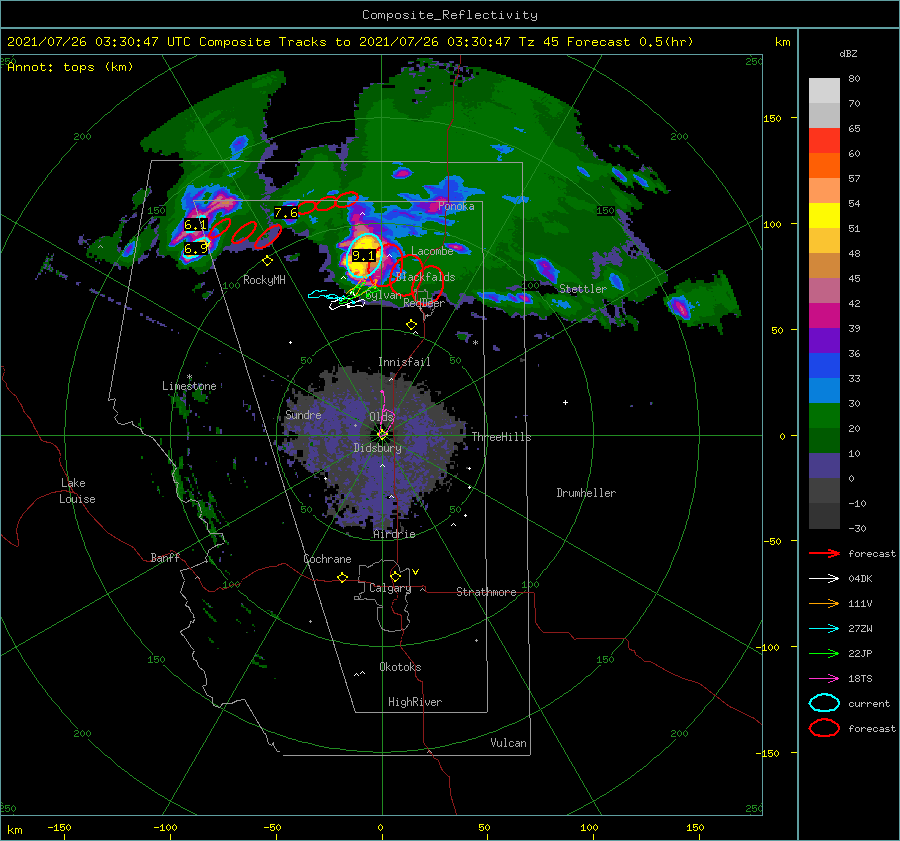The image size is (900, 841).
Task: Click the ThreeHills town label
Action: [x=501, y=437]
